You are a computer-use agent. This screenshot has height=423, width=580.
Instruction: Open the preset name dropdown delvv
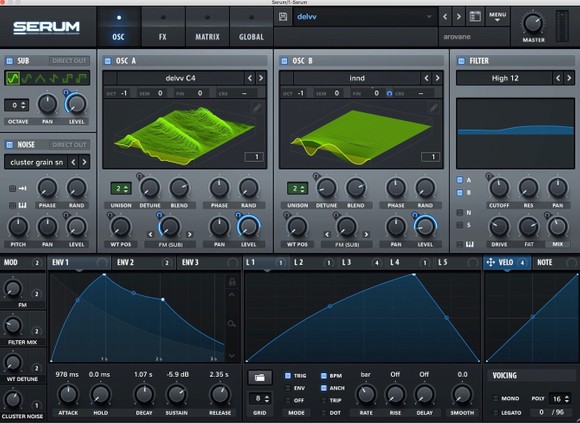[365, 17]
